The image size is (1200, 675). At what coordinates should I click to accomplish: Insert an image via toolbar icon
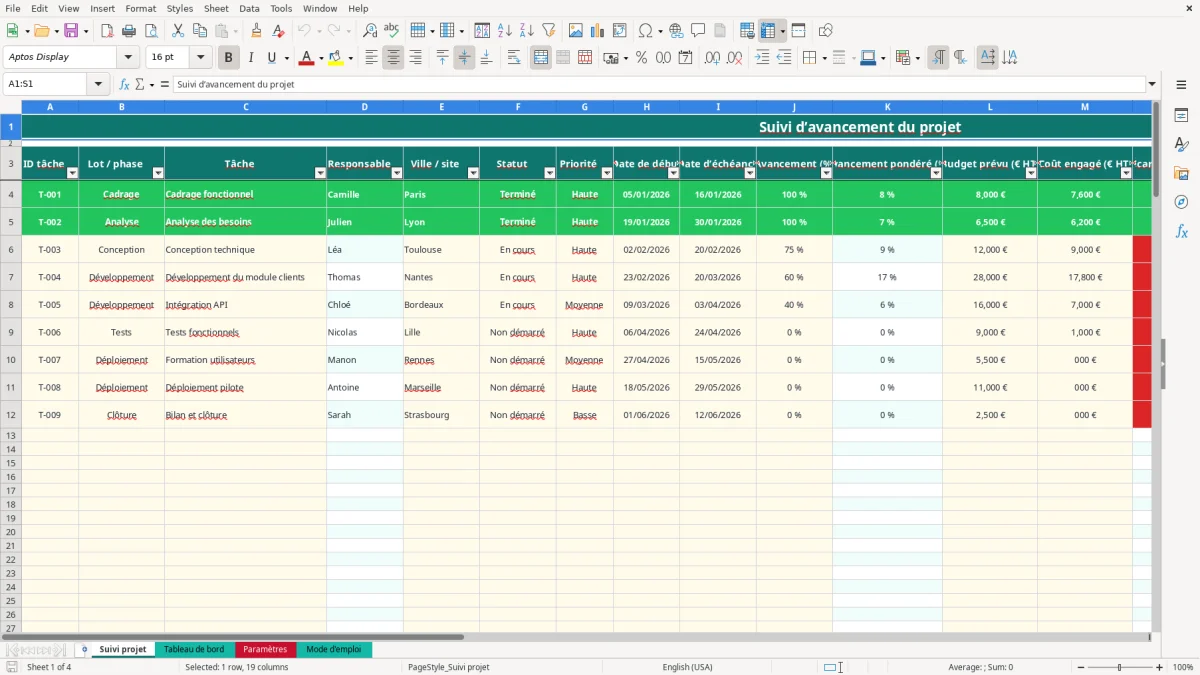coord(576,30)
